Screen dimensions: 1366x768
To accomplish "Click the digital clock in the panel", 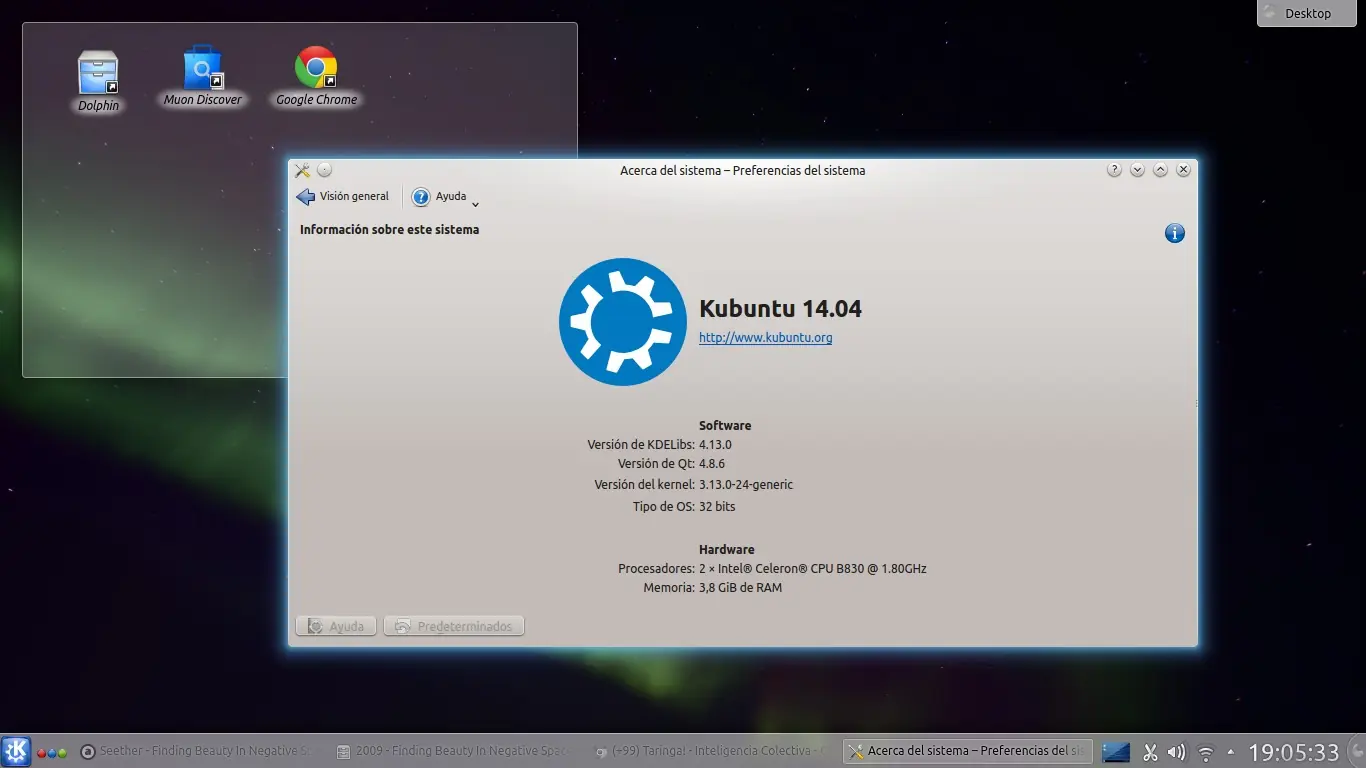I will click(1293, 752).
